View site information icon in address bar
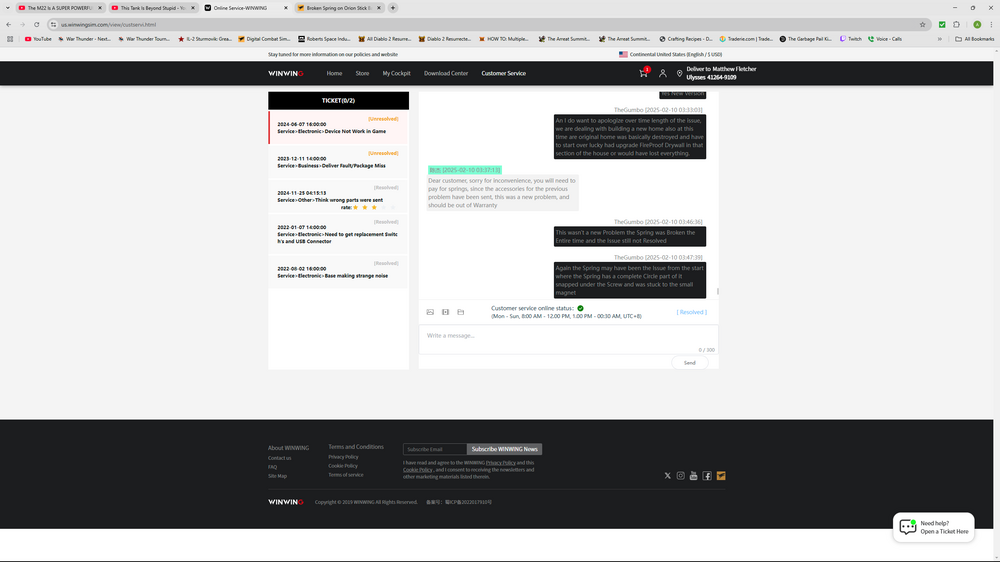Viewport: 1000px width, 562px height. 54,24
